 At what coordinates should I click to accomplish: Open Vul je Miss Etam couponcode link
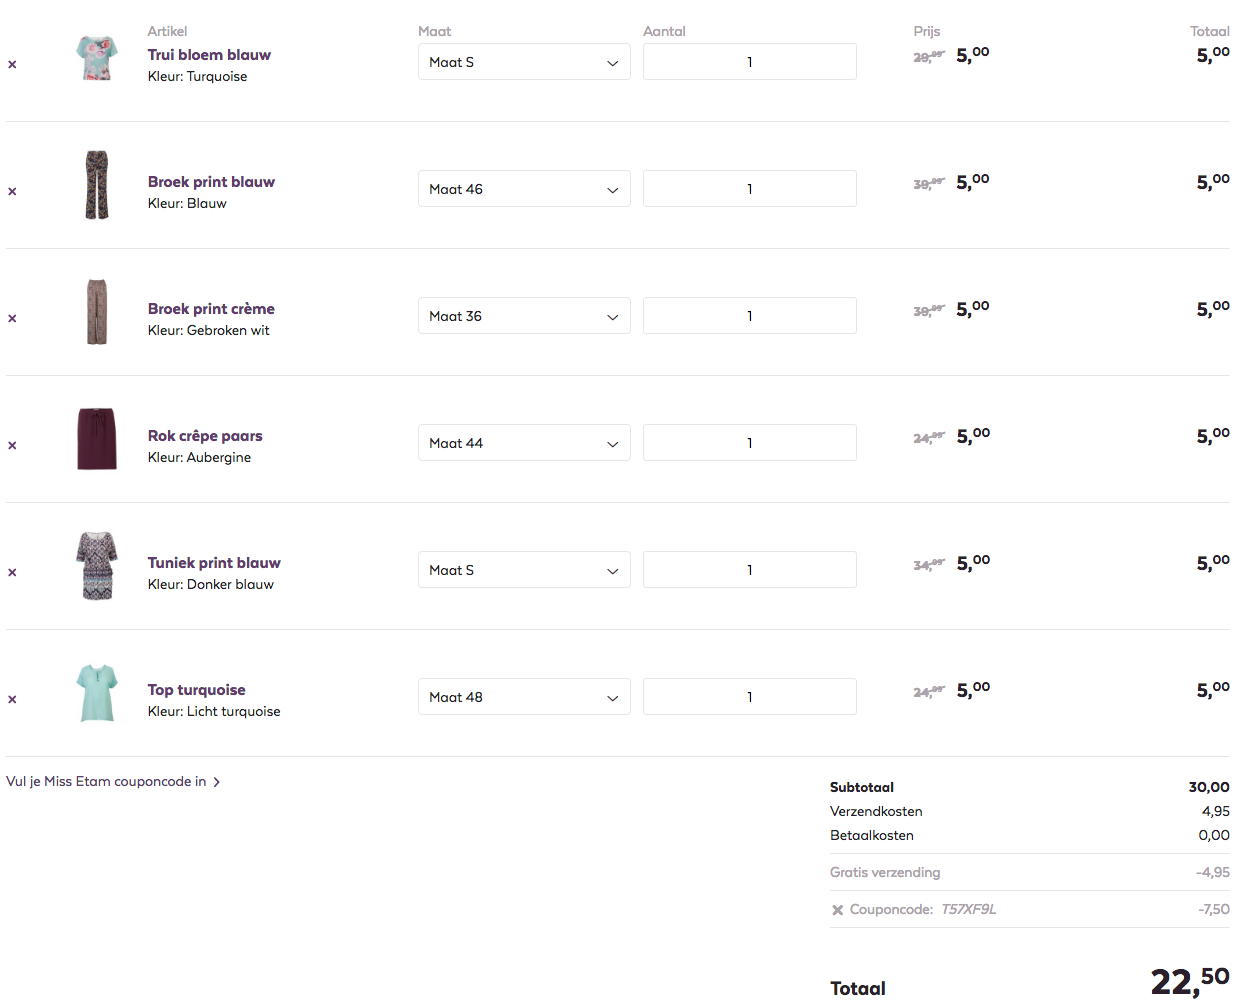[112, 782]
